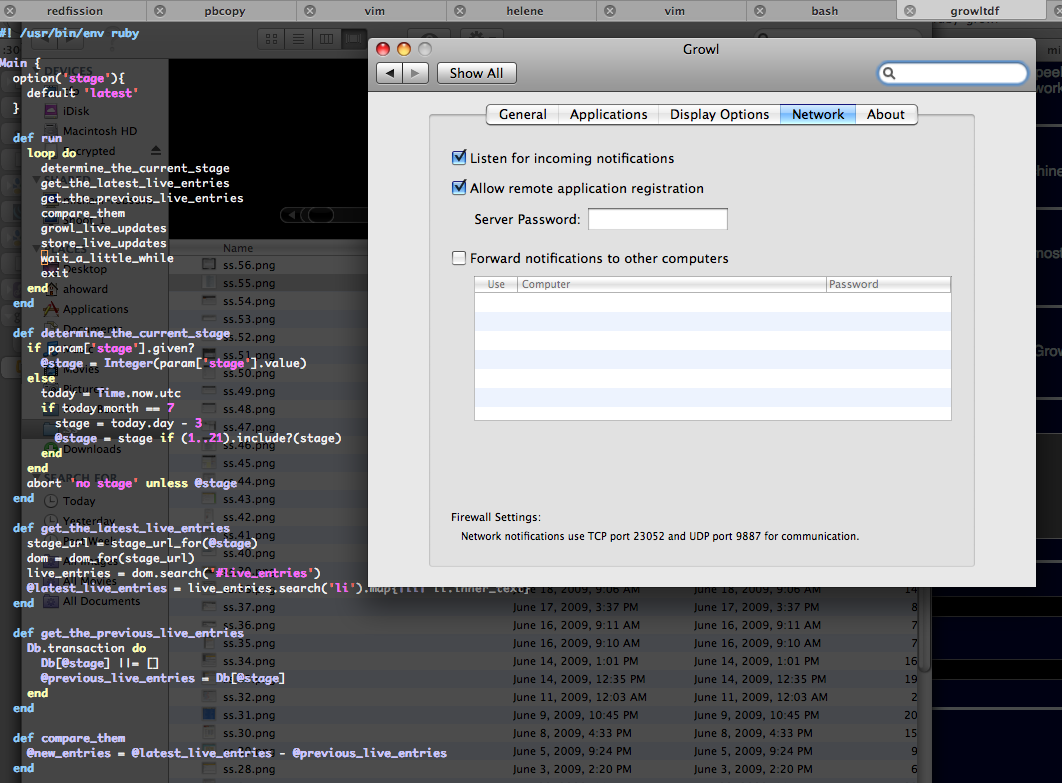
Task: Close the helene terminal tab
Action: [460, 11]
